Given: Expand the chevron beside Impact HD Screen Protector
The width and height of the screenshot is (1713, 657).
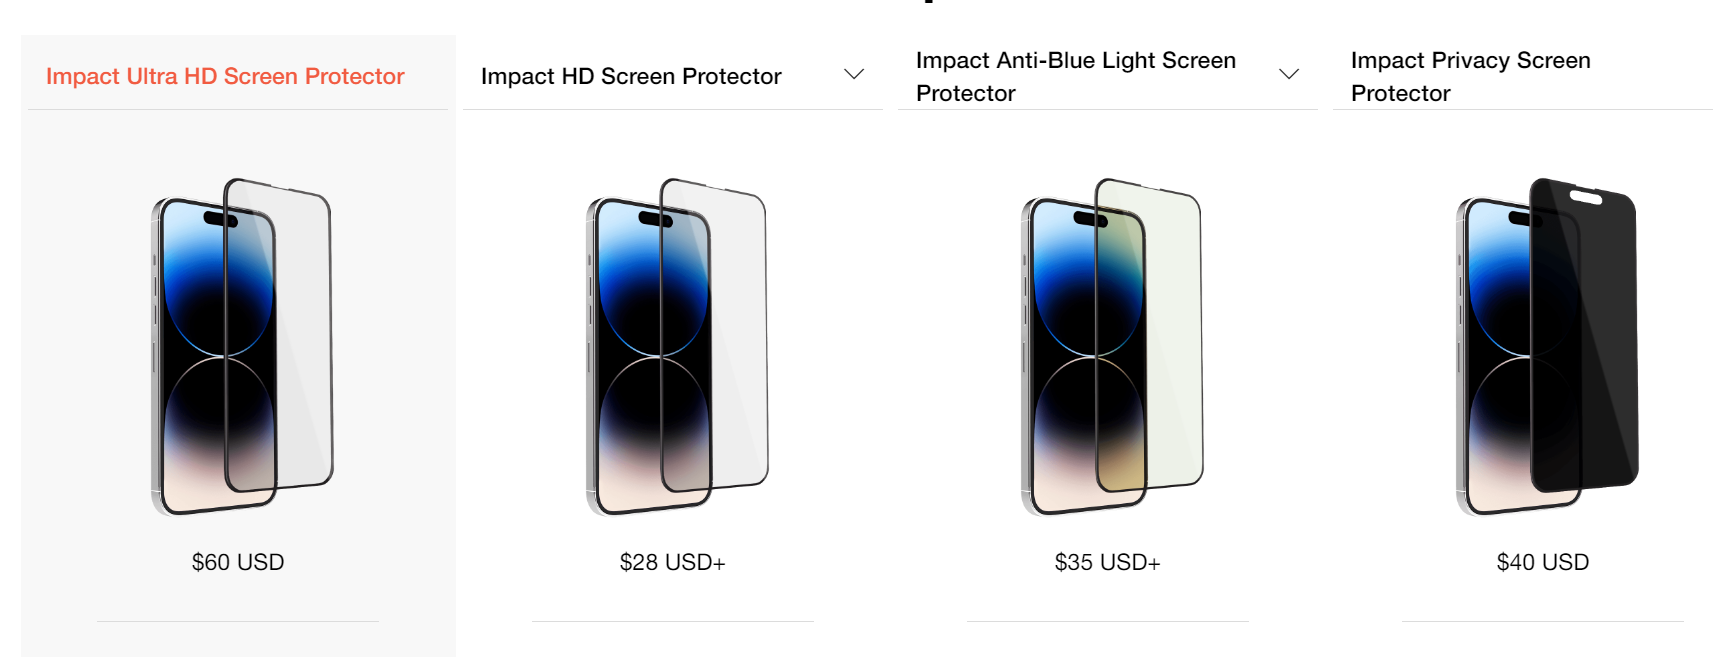Looking at the screenshot, I should point(854,74).
